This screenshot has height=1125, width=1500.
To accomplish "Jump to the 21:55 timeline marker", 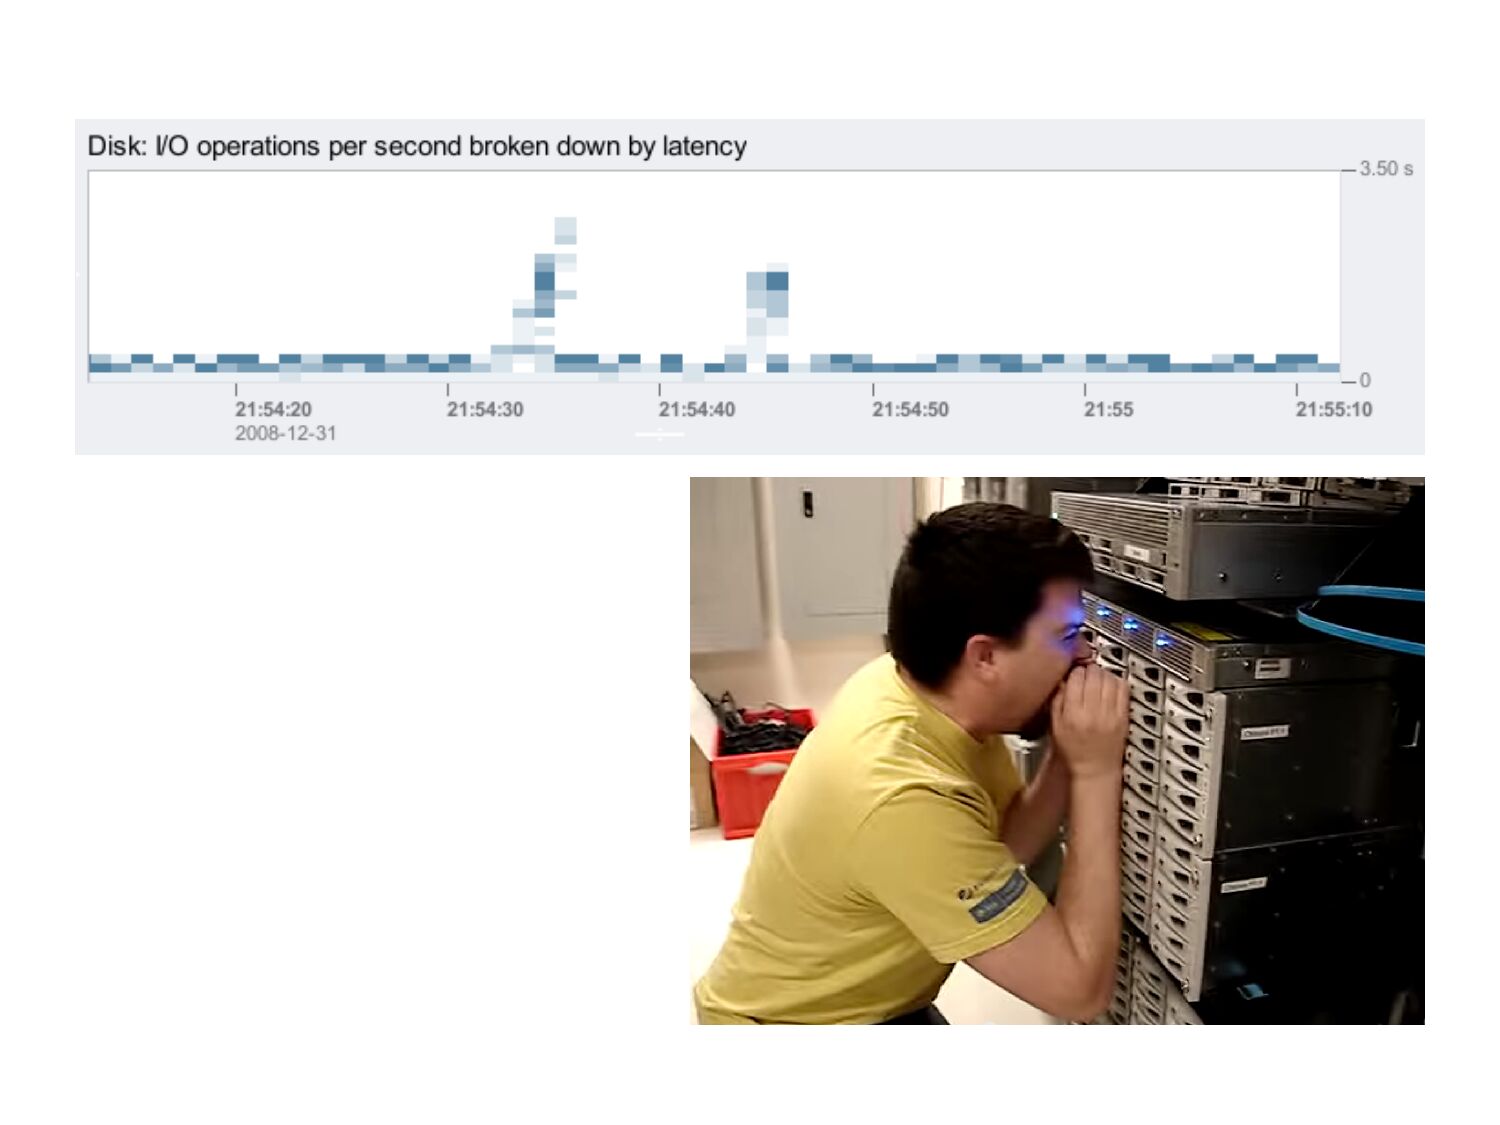I will click(x=1108, y=409).
